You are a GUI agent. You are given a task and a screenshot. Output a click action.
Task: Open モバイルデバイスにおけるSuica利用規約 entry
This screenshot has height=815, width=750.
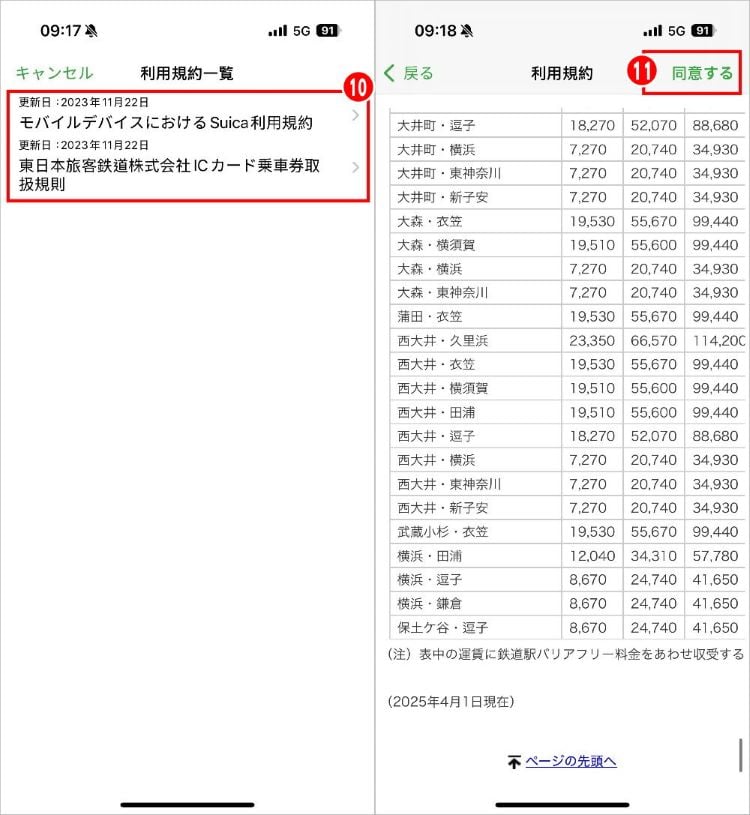pos(187,115)
